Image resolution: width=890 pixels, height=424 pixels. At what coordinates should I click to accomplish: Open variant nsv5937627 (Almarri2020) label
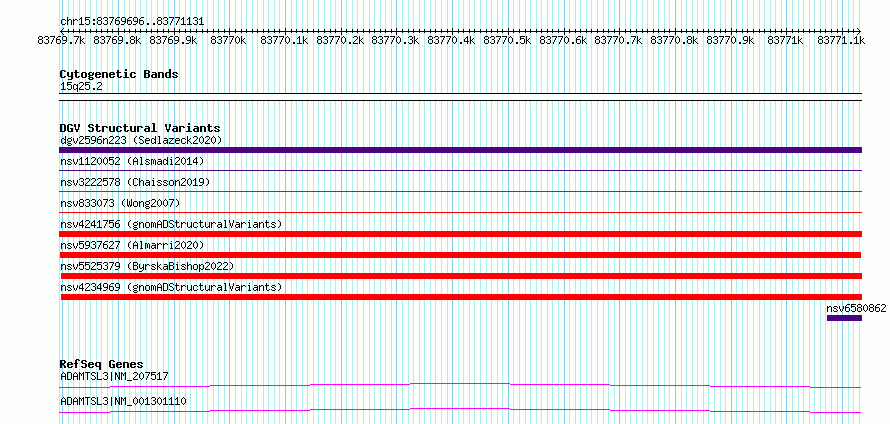(132, 245)
